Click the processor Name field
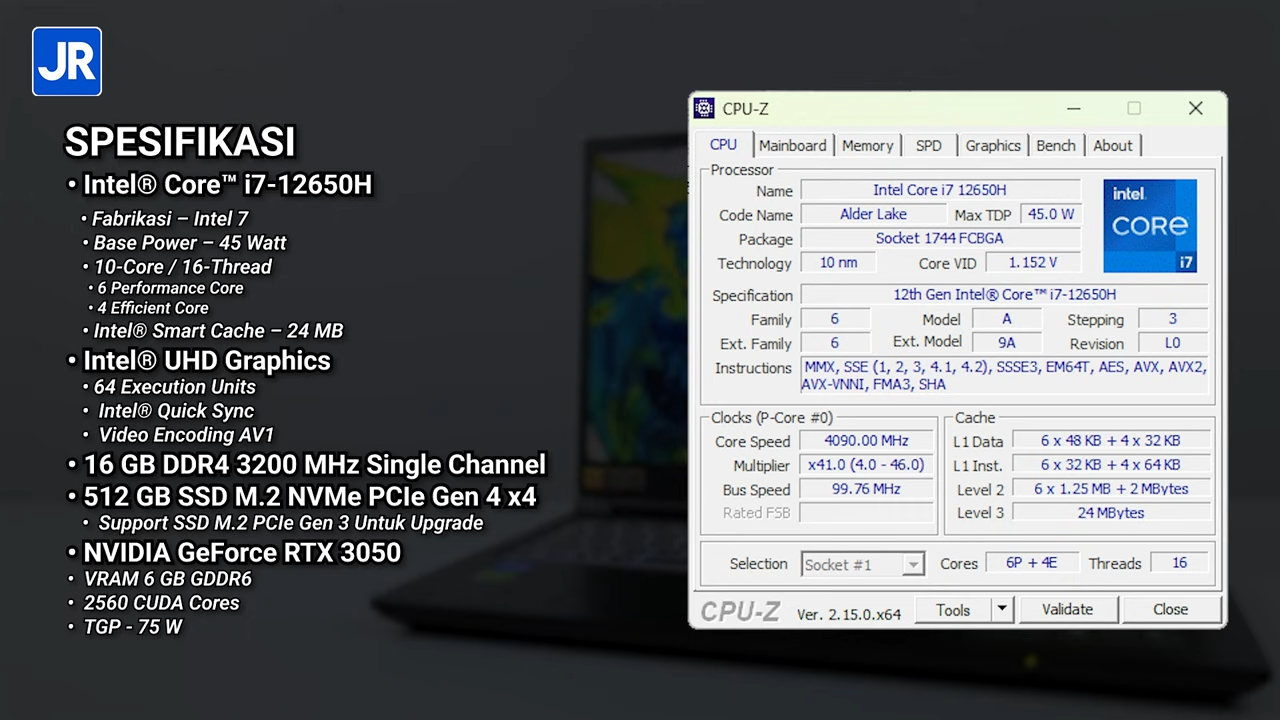The height and width of the screenshot is (720, 1280). [x=940, y=190]
